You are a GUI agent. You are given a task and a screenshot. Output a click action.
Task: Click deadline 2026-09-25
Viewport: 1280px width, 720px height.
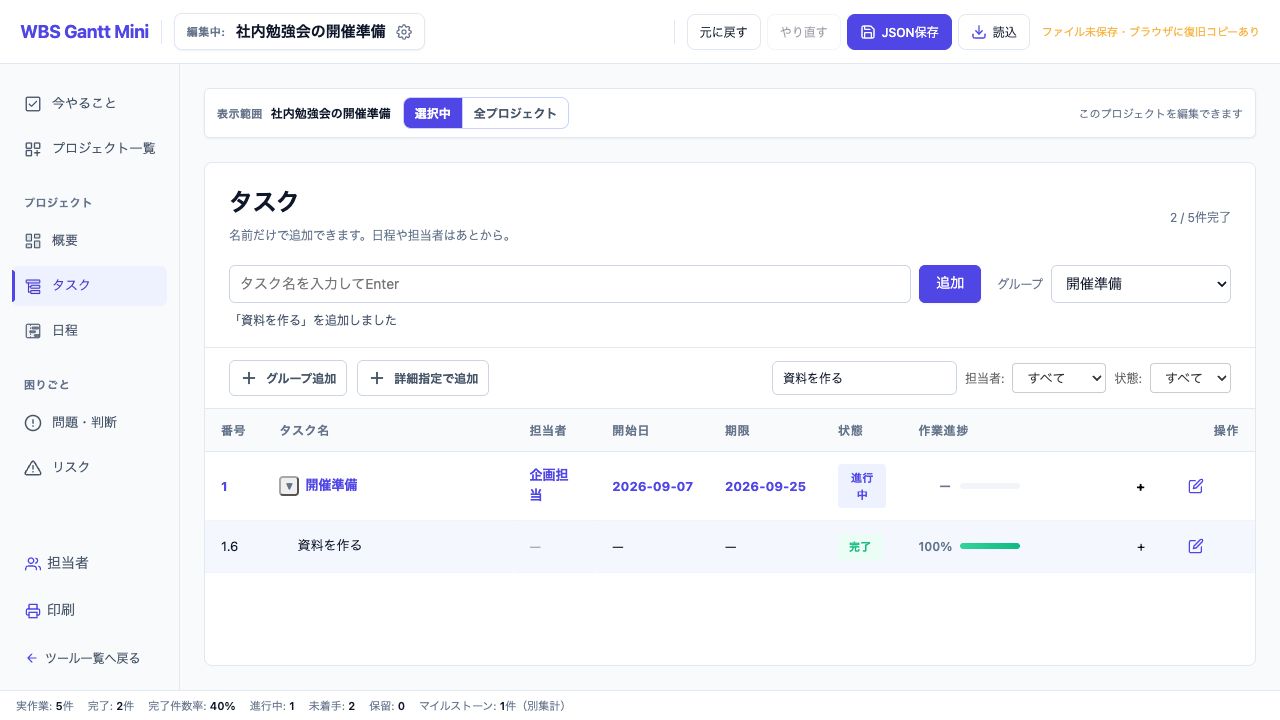765,487
